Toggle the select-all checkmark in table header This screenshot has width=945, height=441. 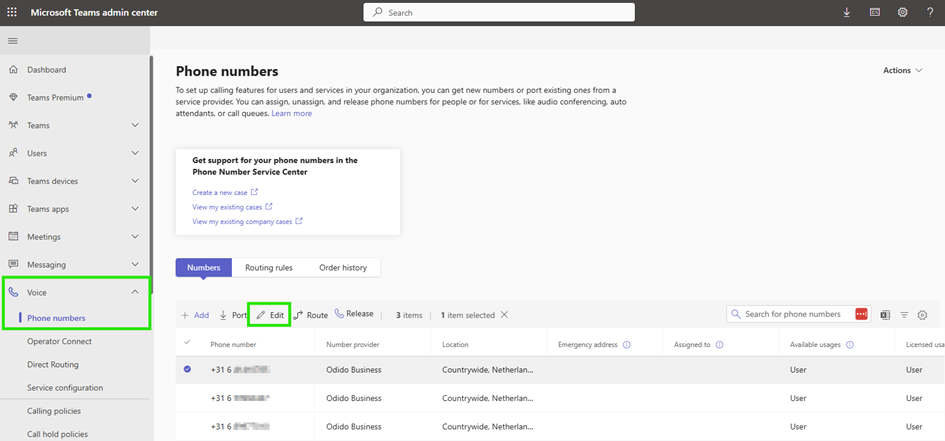[x=187, y=344]
